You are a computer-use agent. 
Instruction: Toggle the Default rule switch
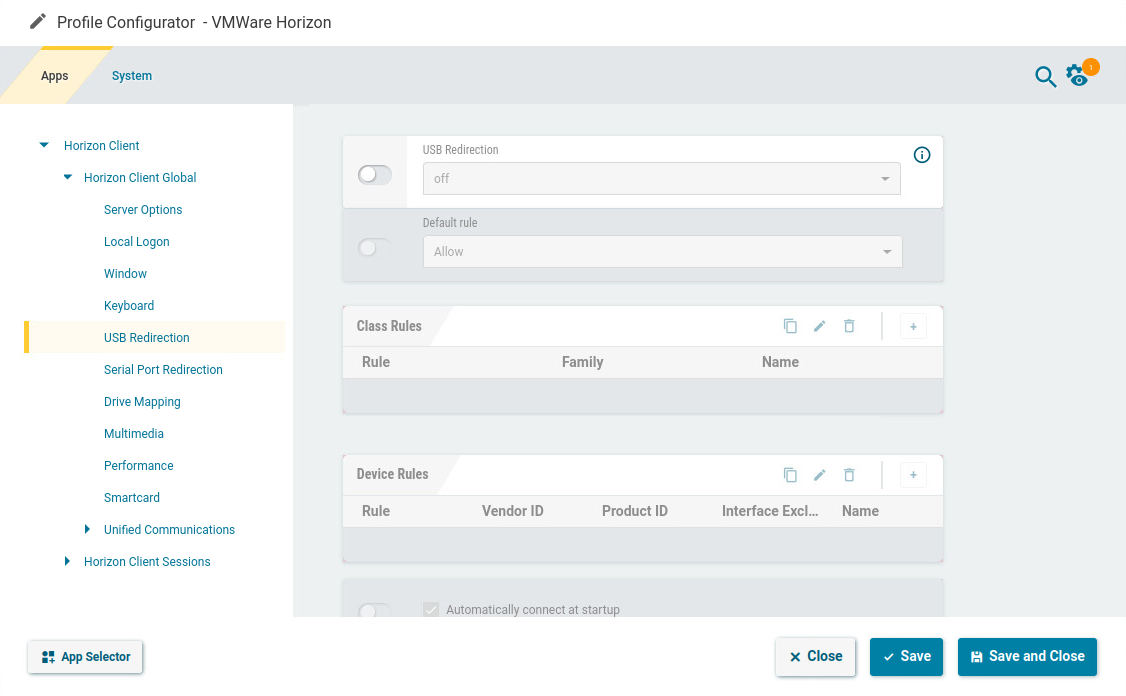click(x=375, y=248)
